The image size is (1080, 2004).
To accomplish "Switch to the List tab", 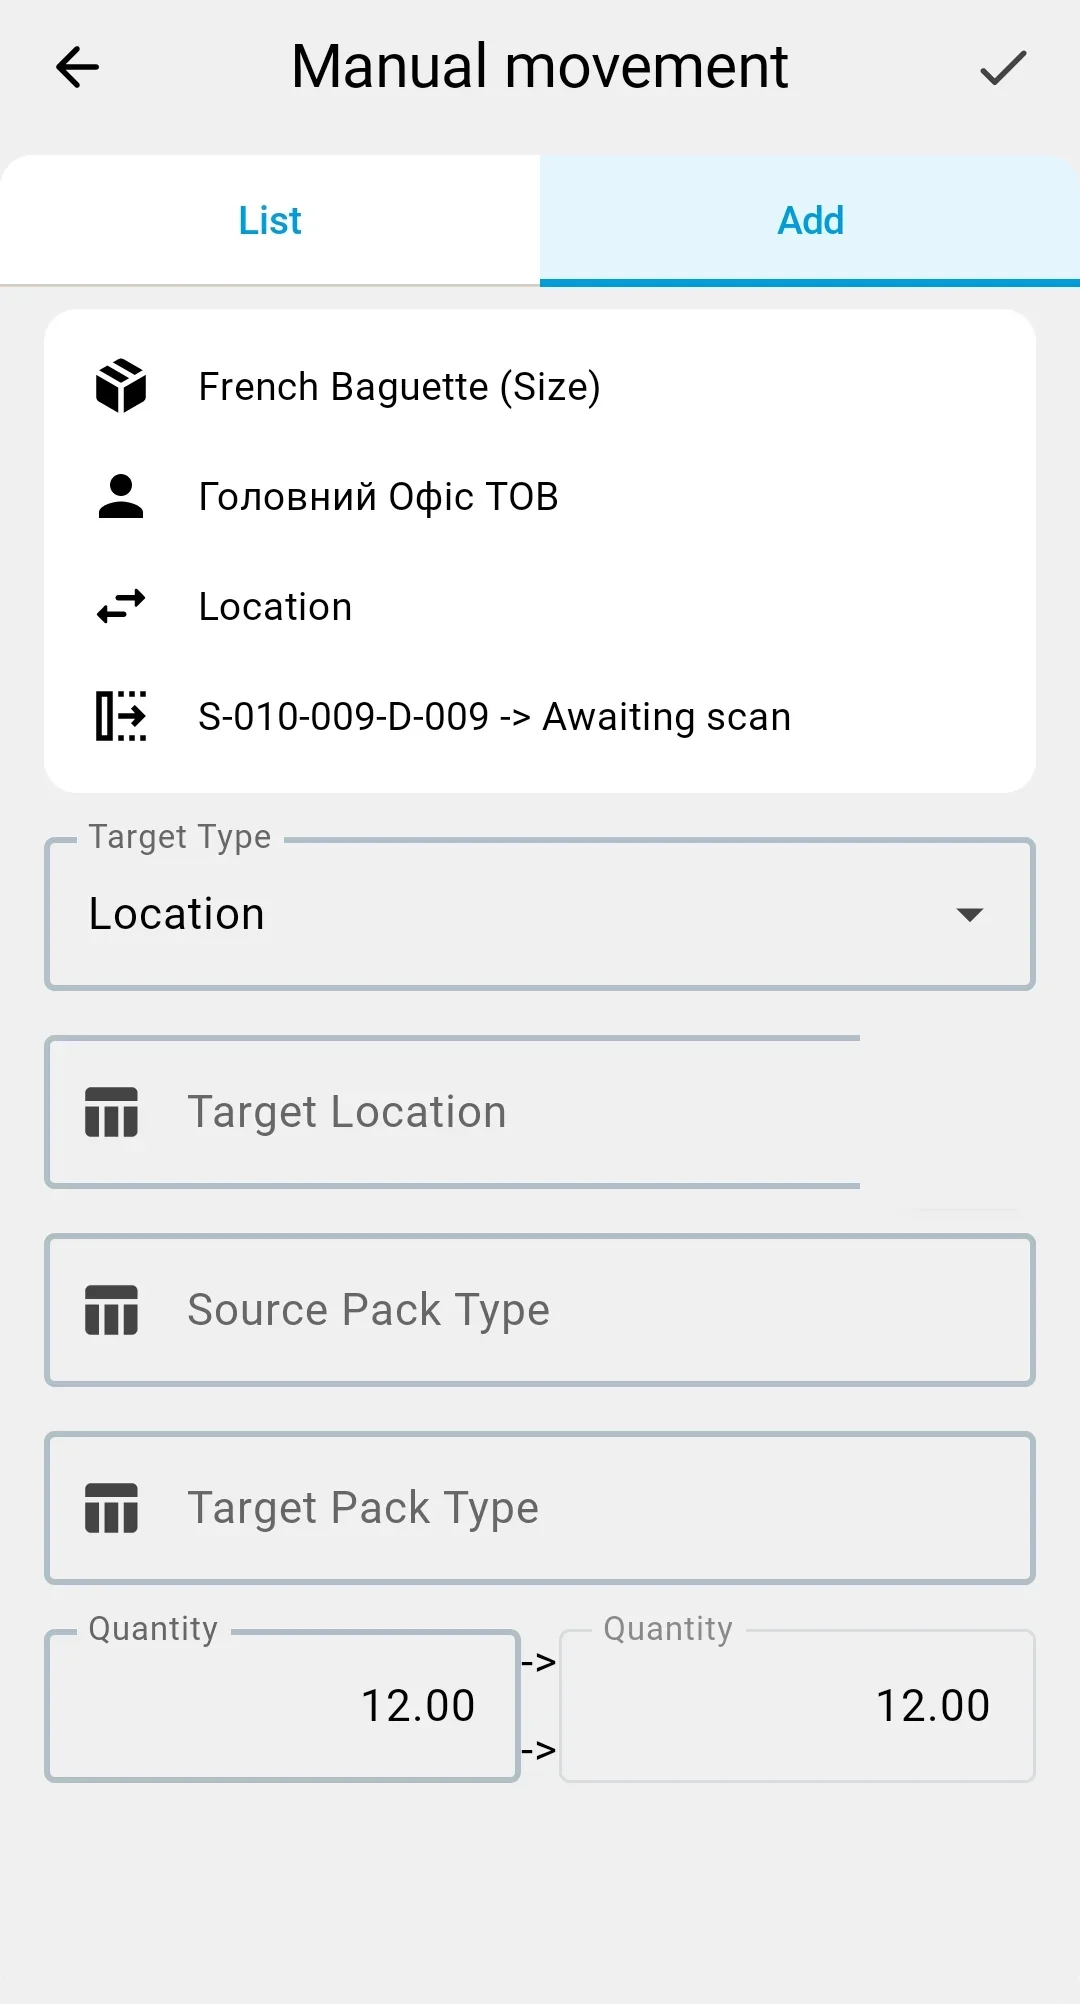I will tap(270, 220).
